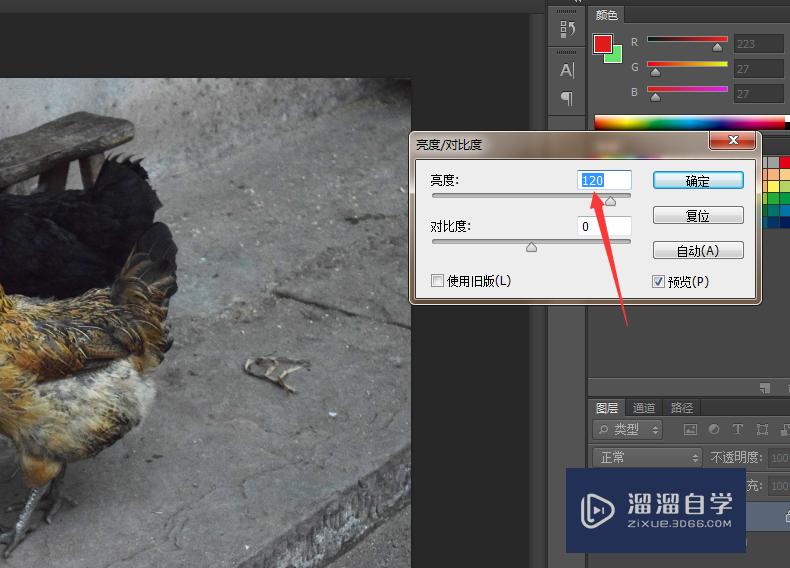Image resolution: width=790 pixels, height=568 pixels.
Task: Click the R value field showing 223
Action: 758,44
